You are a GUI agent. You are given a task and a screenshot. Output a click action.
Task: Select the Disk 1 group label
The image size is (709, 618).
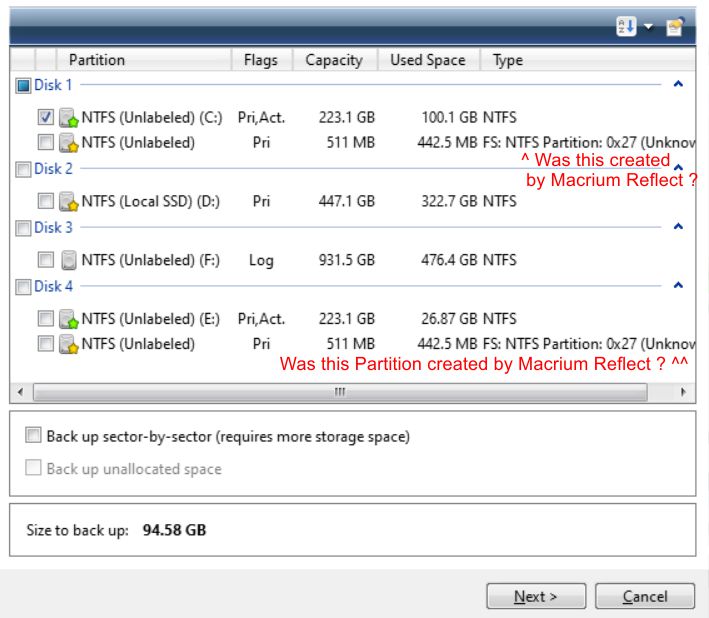(53, 85)
